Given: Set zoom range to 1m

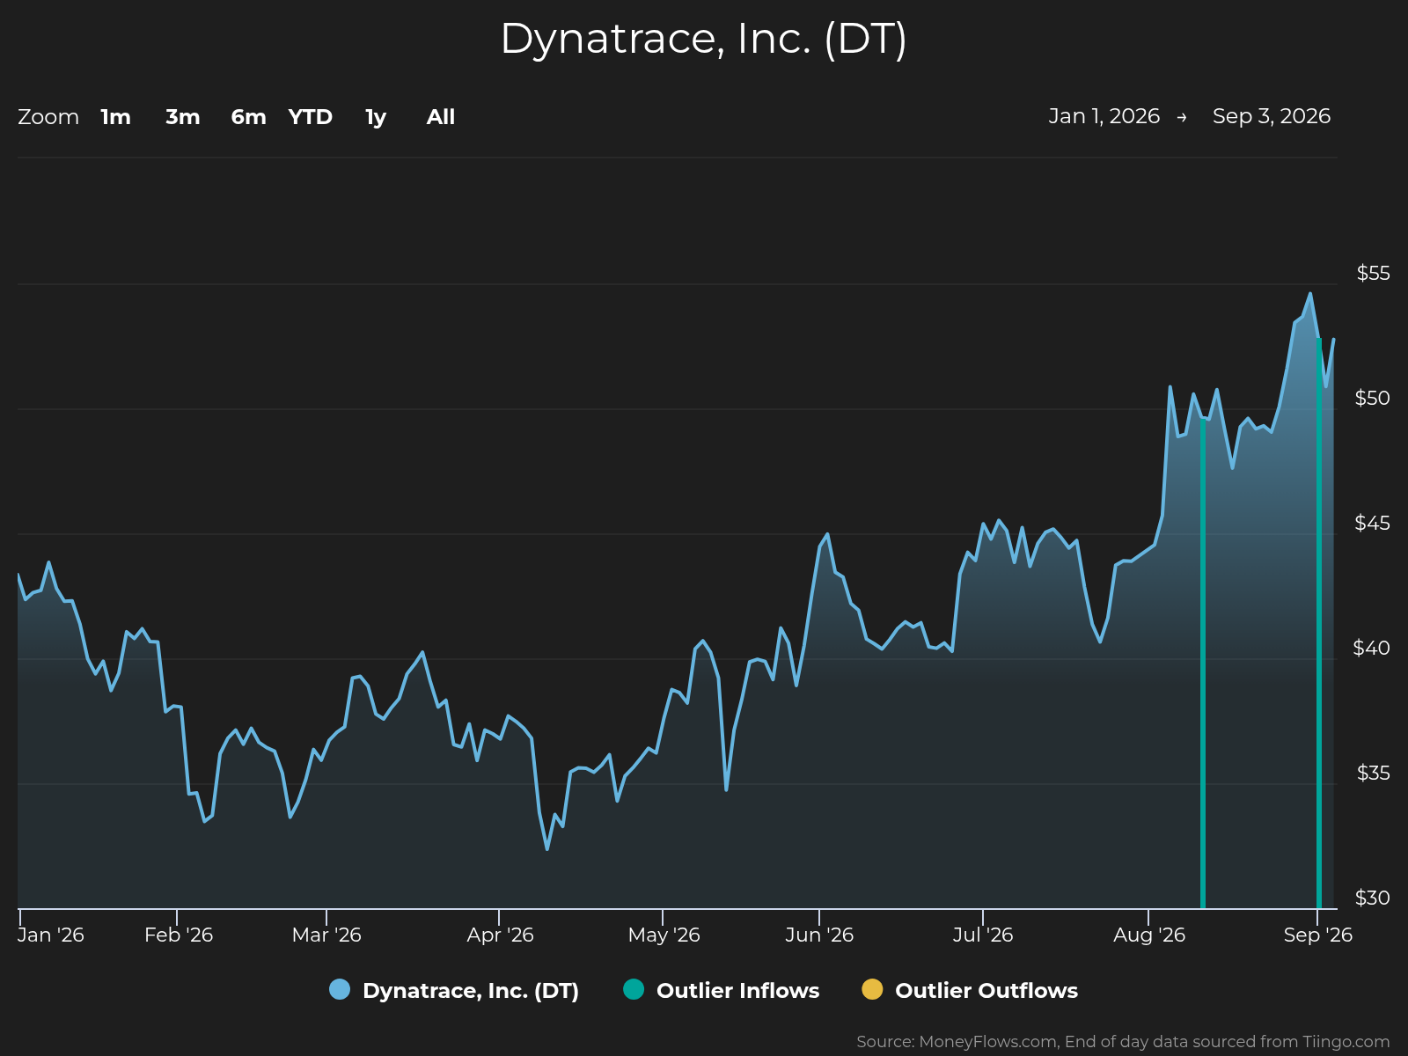Looking at the screenshot, I should 116,117.
